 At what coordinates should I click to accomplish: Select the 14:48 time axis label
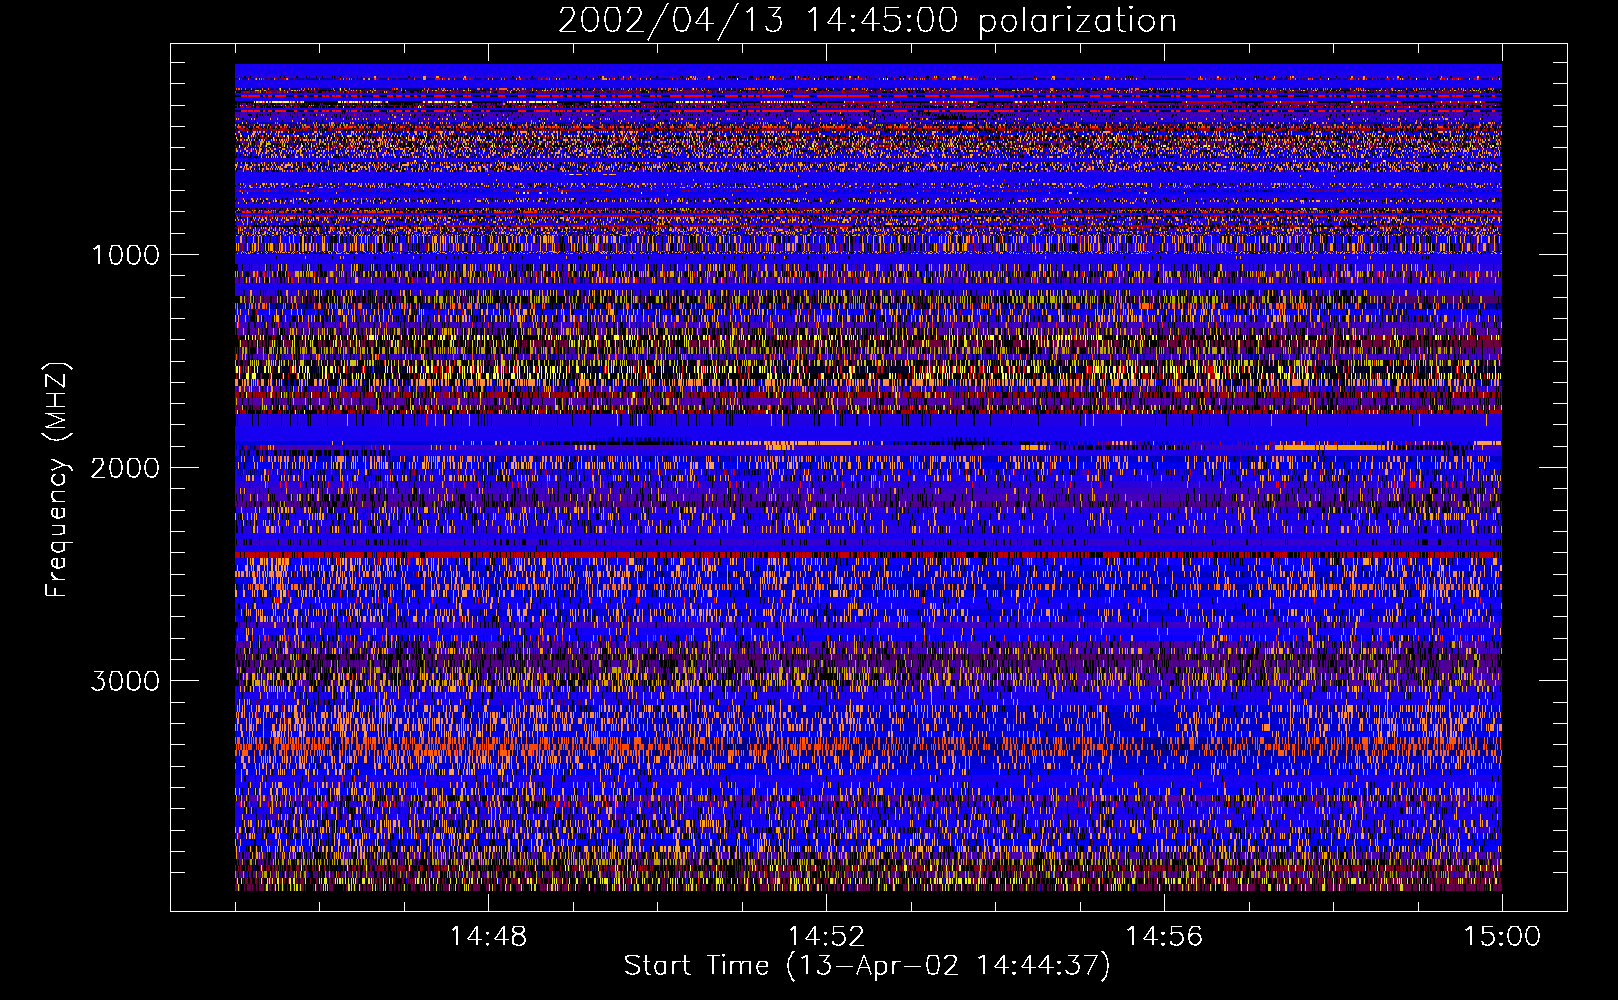tap(488, 937)
